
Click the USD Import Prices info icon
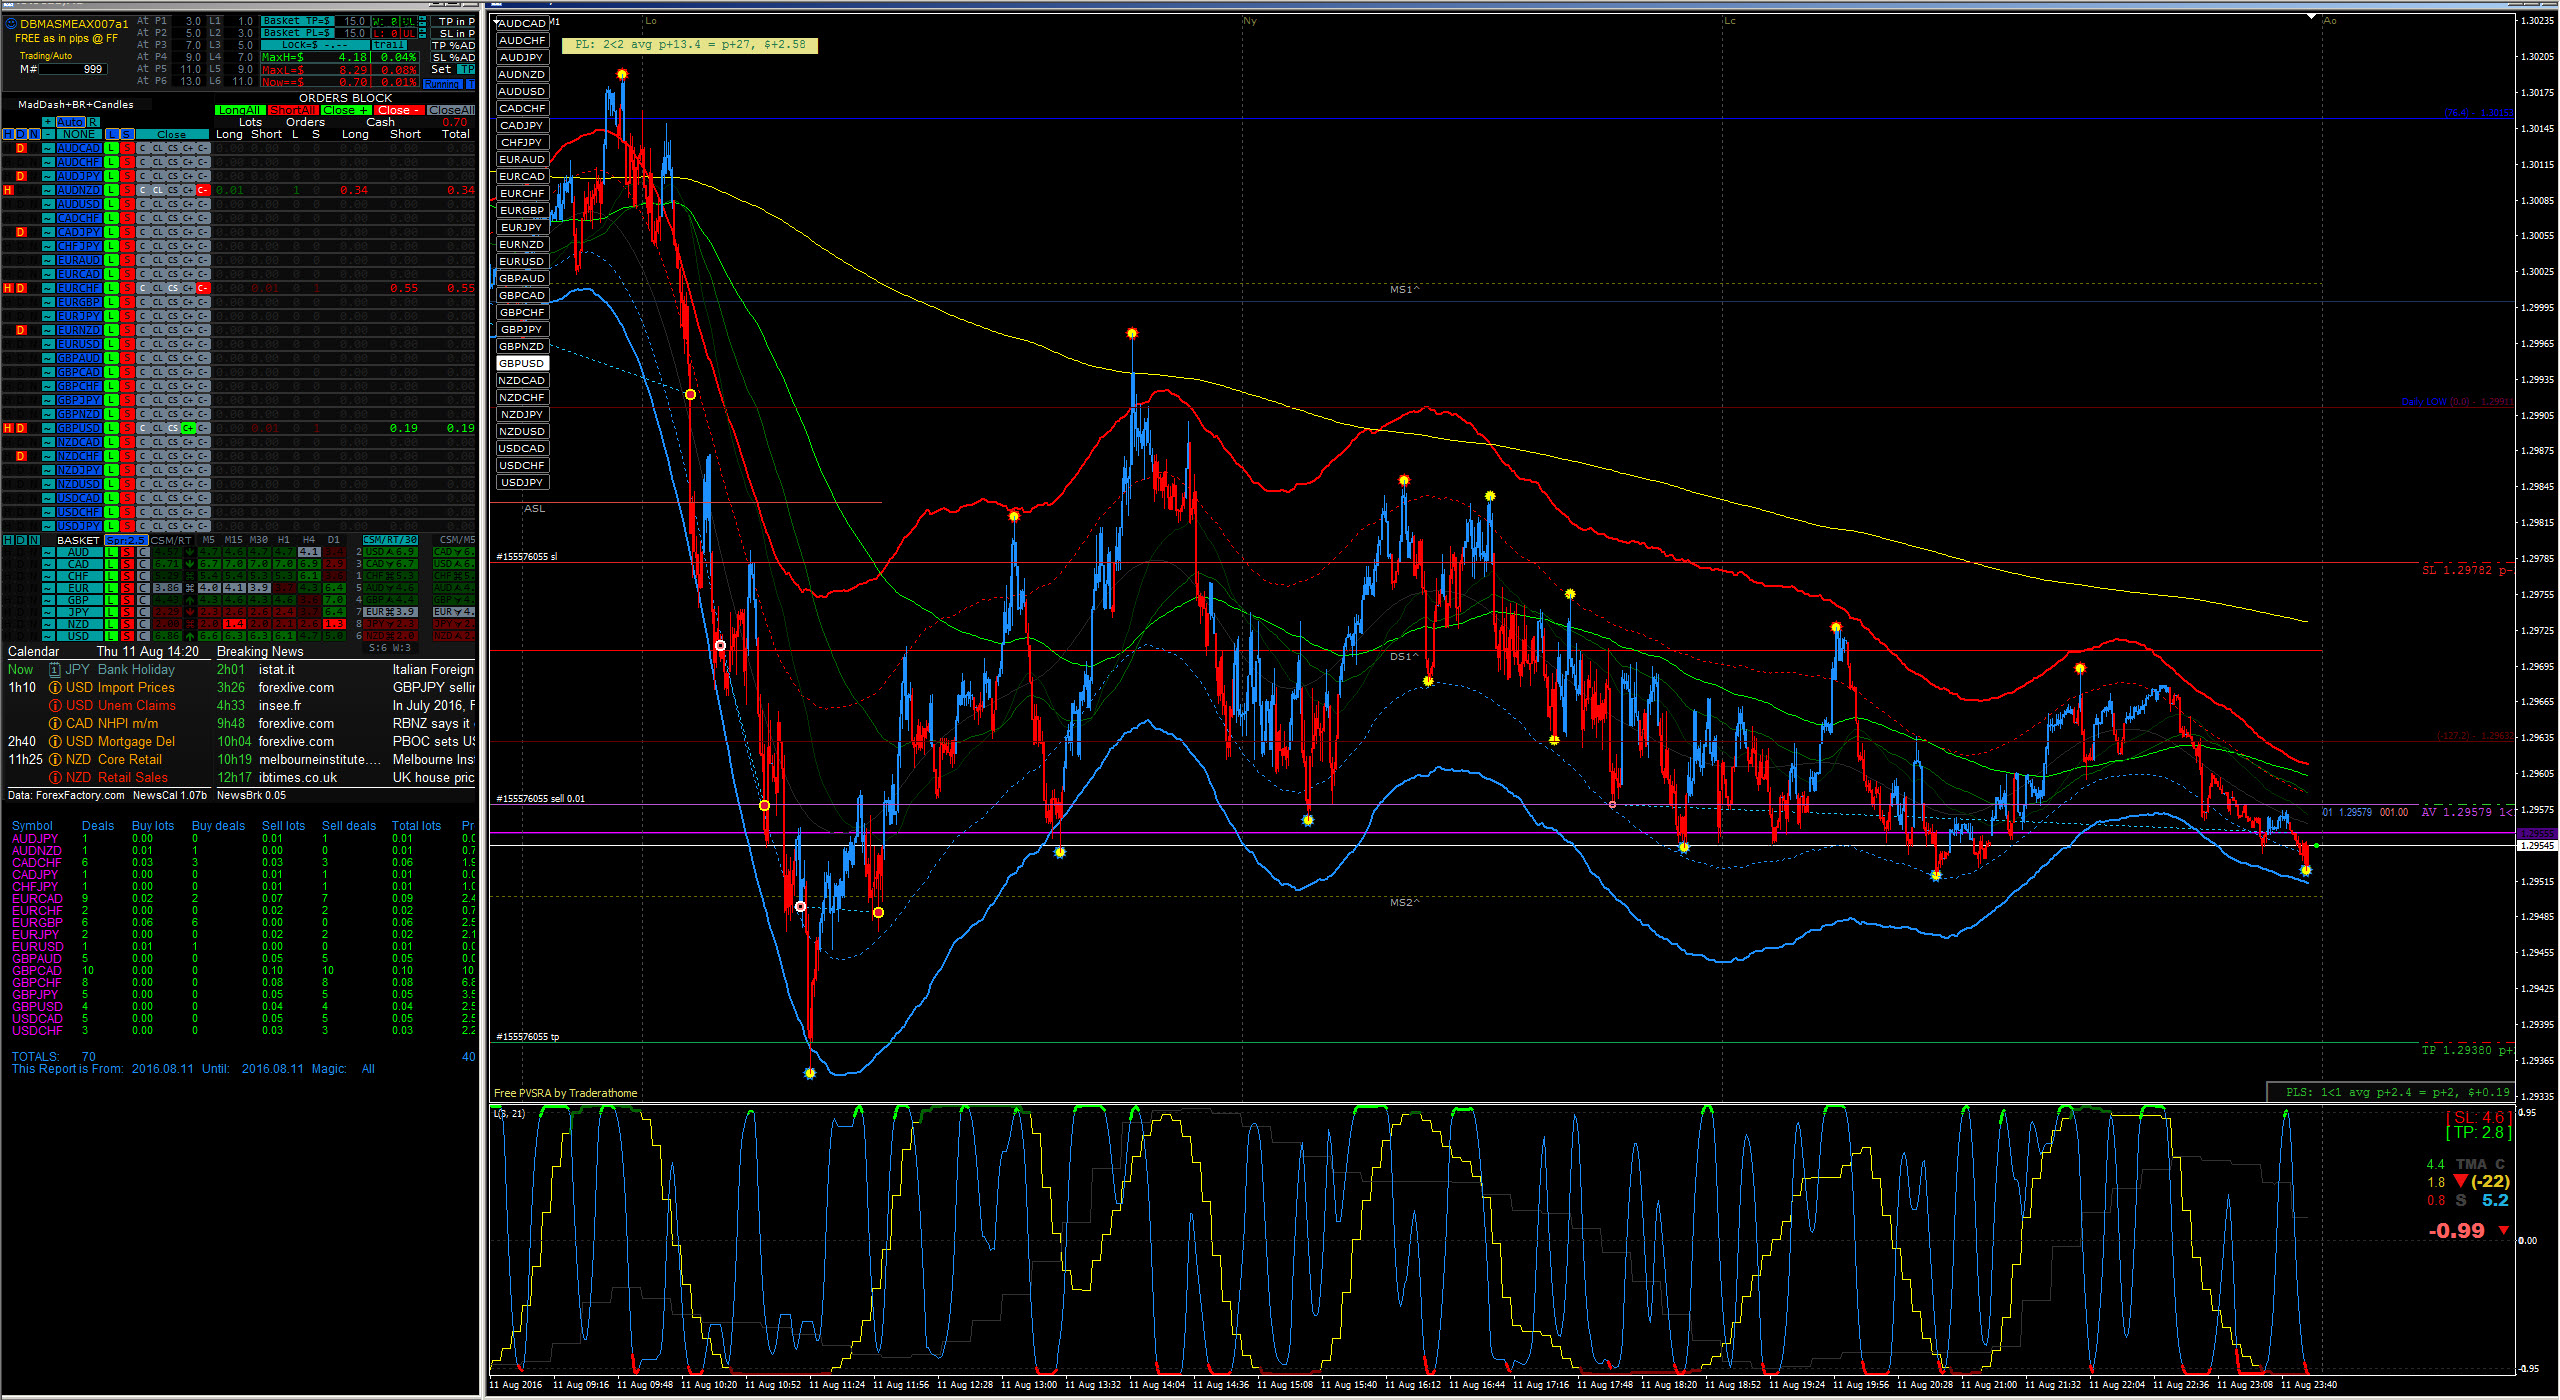coord(55,688)
